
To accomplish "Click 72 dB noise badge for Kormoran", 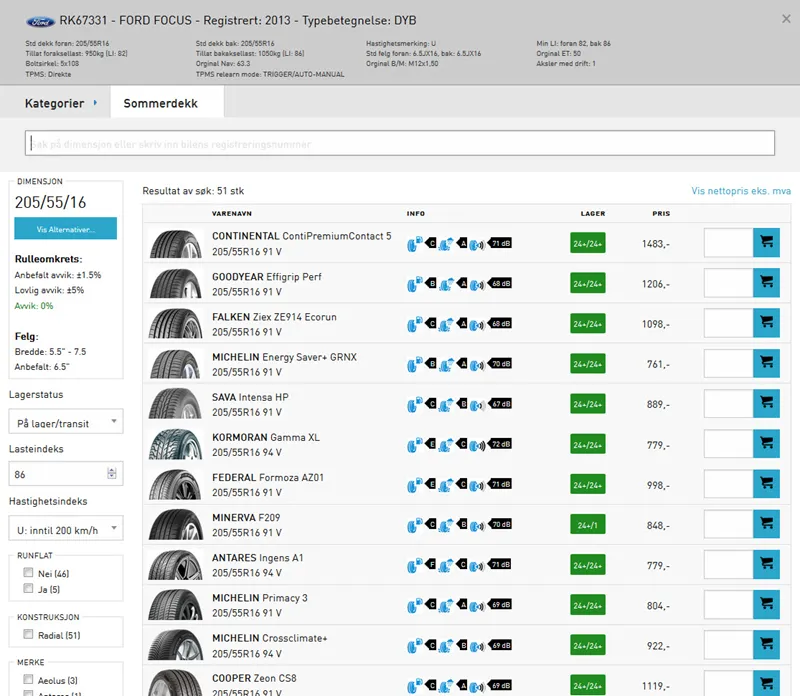I will pyautogui.click(x=500, y=444).
